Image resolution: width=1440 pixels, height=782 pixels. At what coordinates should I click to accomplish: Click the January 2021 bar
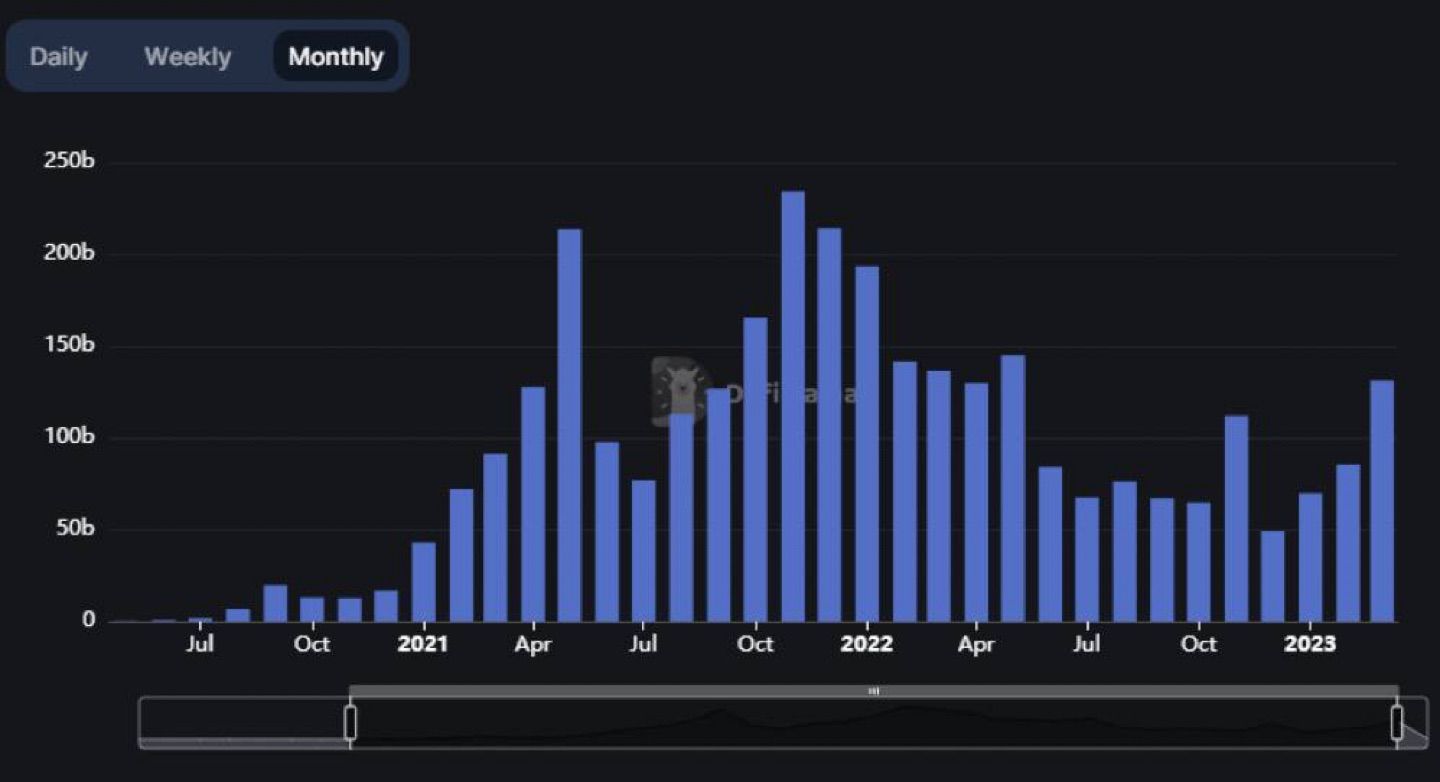click(424, 581)
